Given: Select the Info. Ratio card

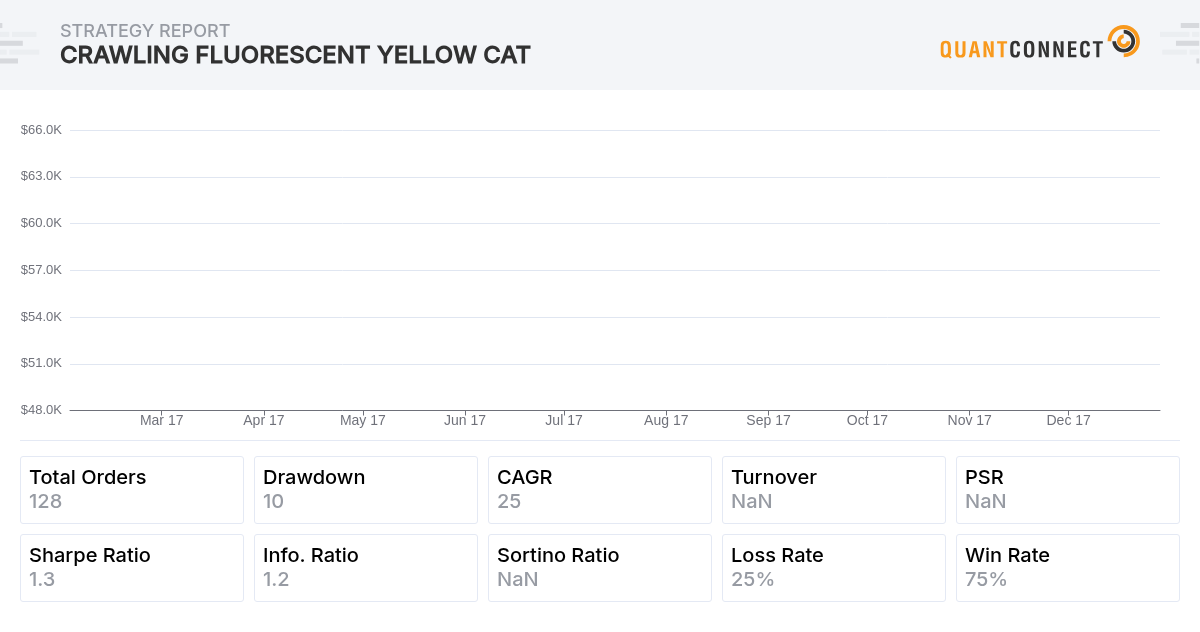Looking at the screenshot, I should [x=366, y=568].
